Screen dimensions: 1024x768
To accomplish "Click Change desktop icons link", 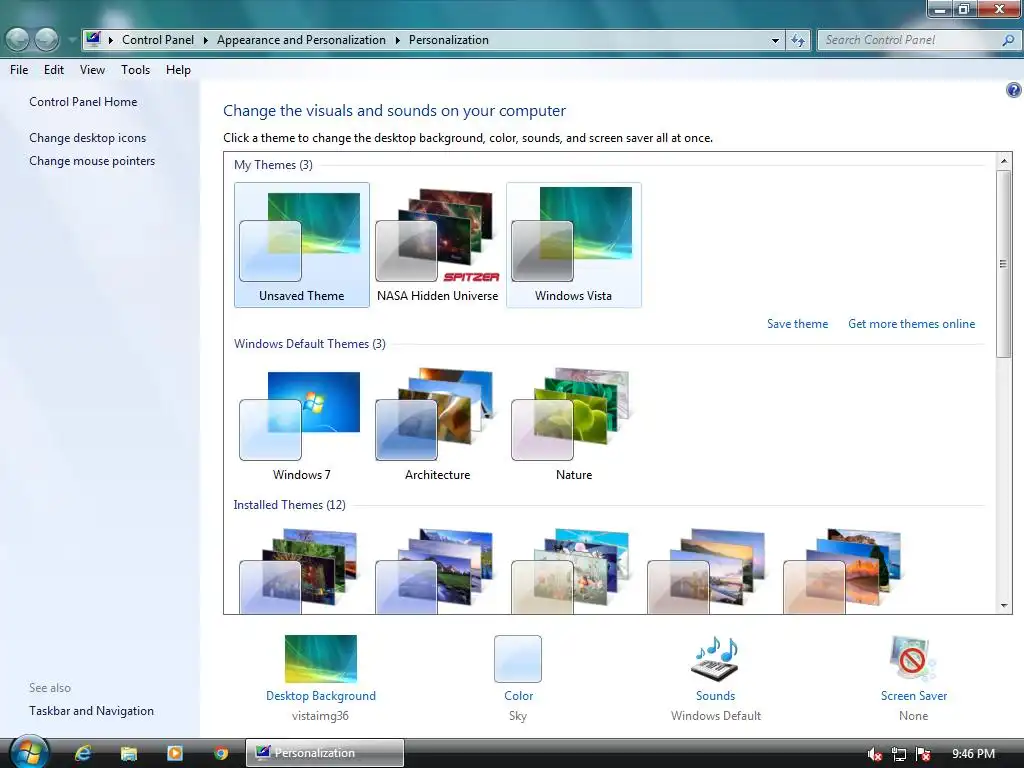I will pos(88,138).
